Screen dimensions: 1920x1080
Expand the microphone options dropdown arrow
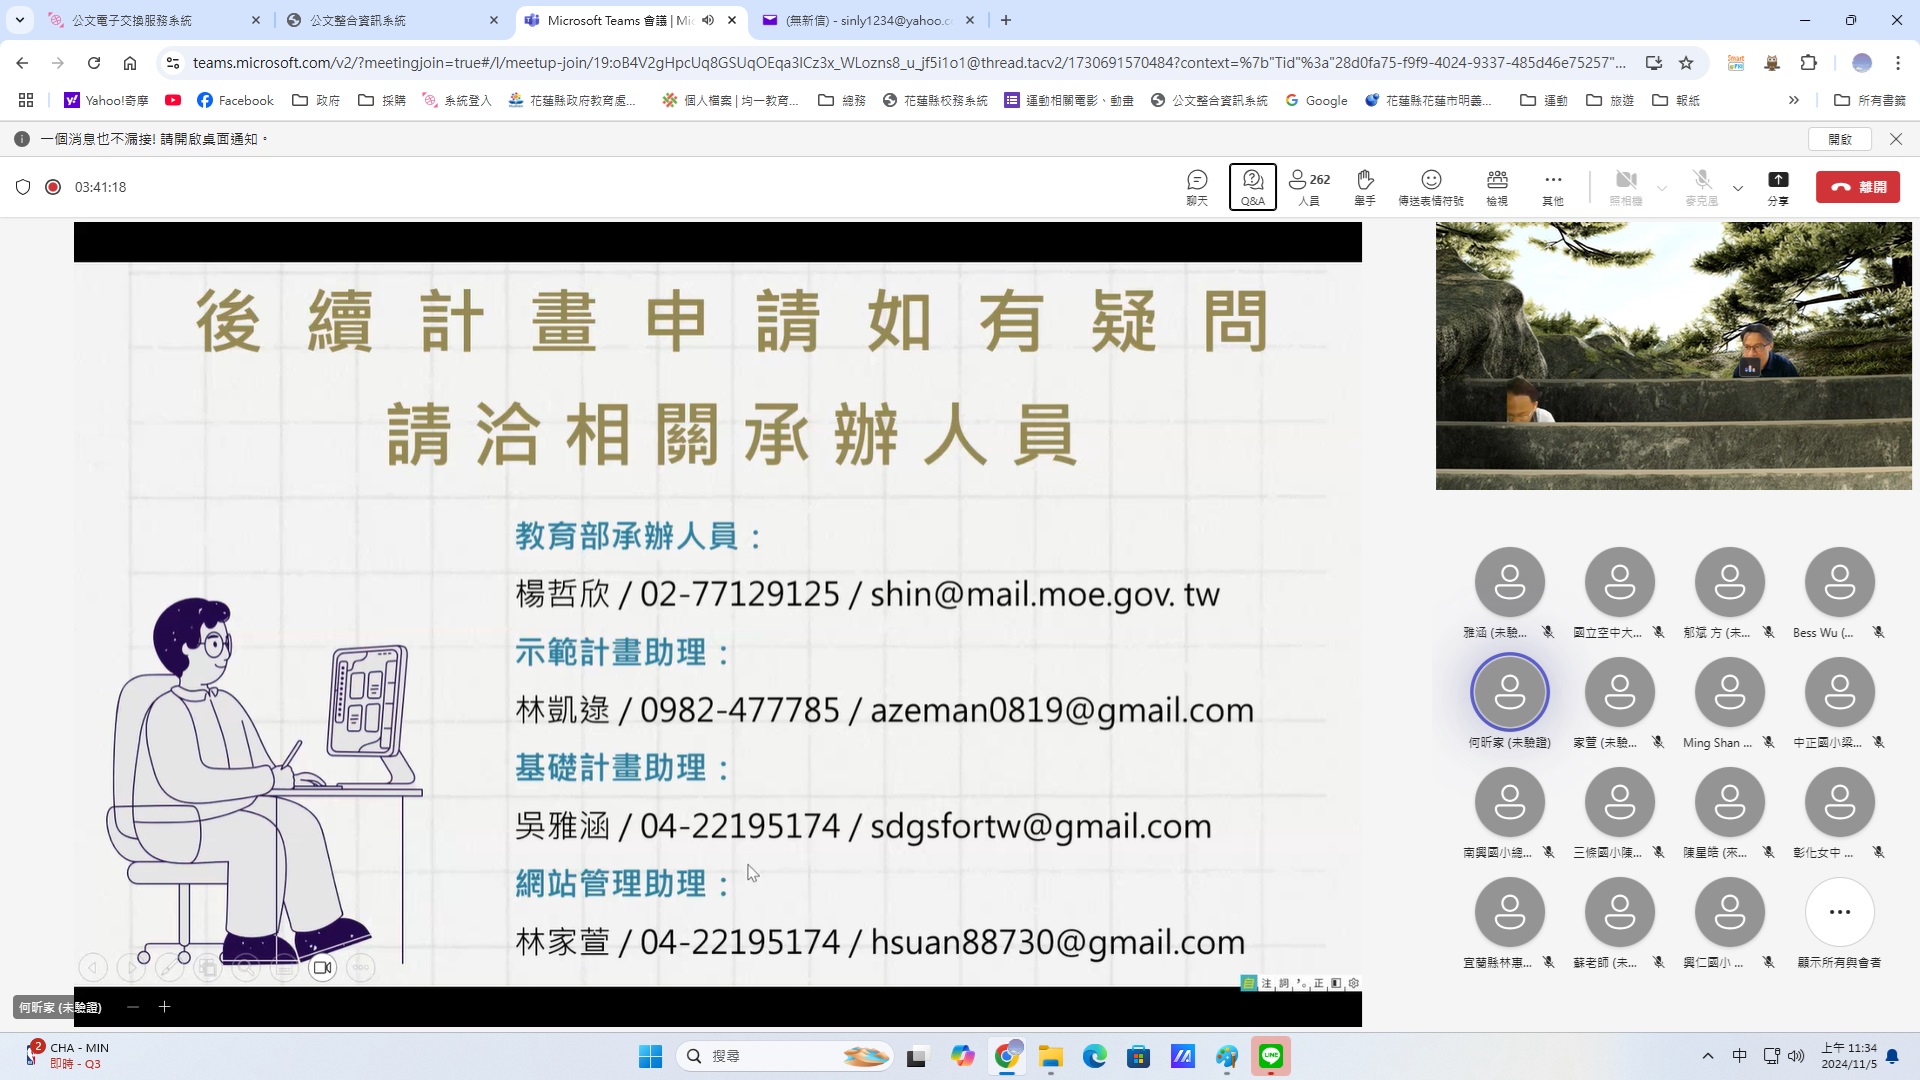1738,188
